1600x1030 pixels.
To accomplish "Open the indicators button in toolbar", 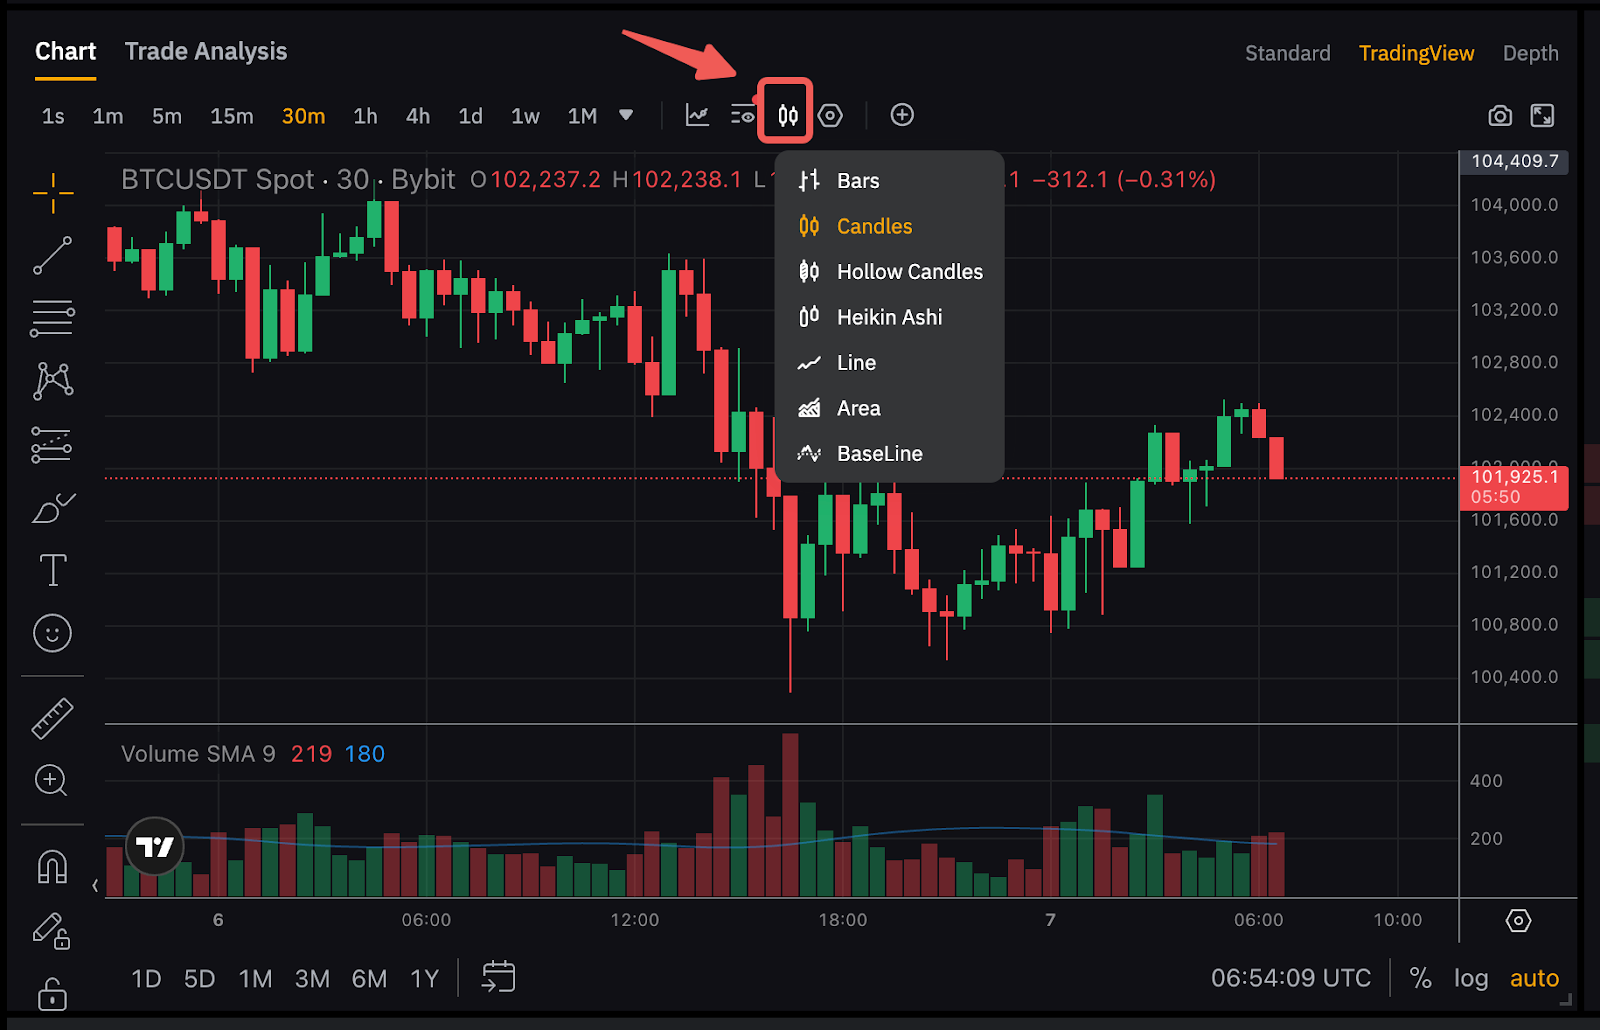I will point(697,116).
